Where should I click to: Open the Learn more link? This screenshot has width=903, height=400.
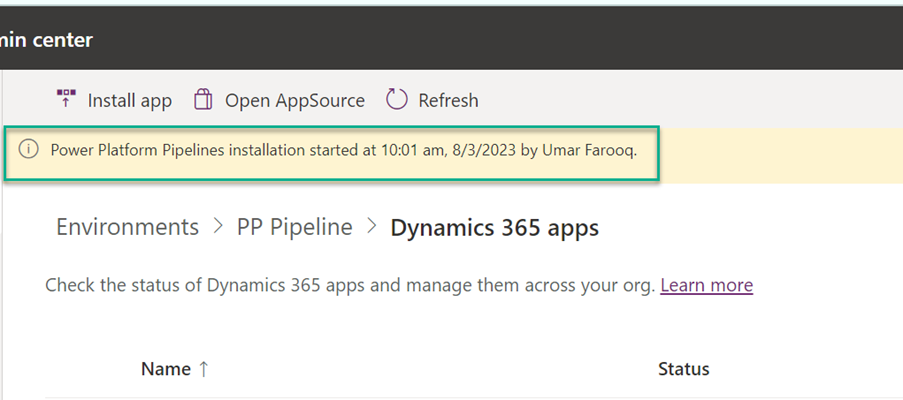(x=706, y=285)
